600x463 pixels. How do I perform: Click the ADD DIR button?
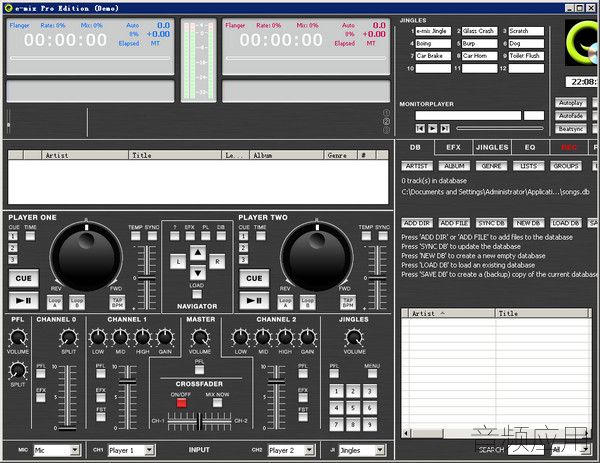click(417, 223)
